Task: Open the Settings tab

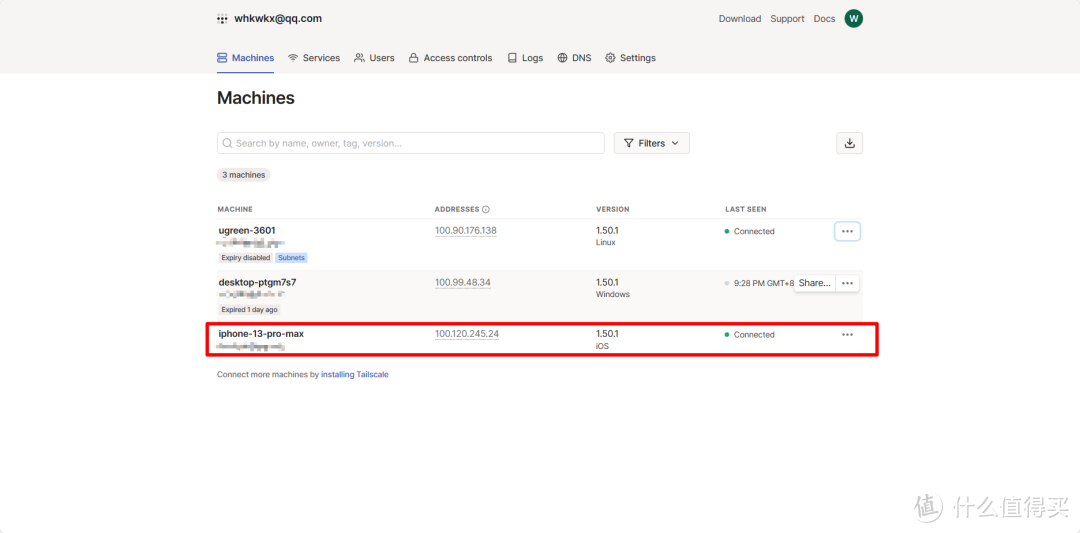Action: point(630,58)
